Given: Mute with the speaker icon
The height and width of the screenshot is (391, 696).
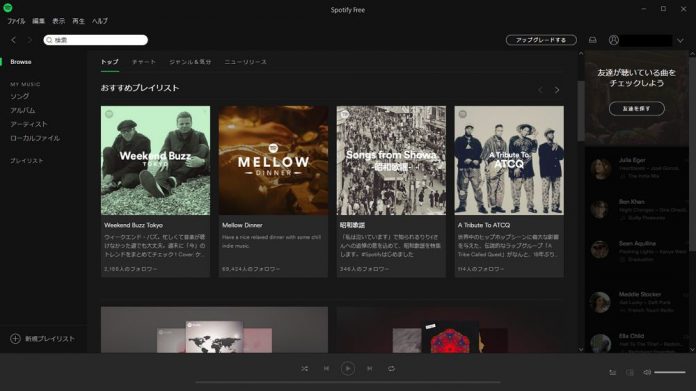Looking at the screenshot, I should (x=647, y=372).
